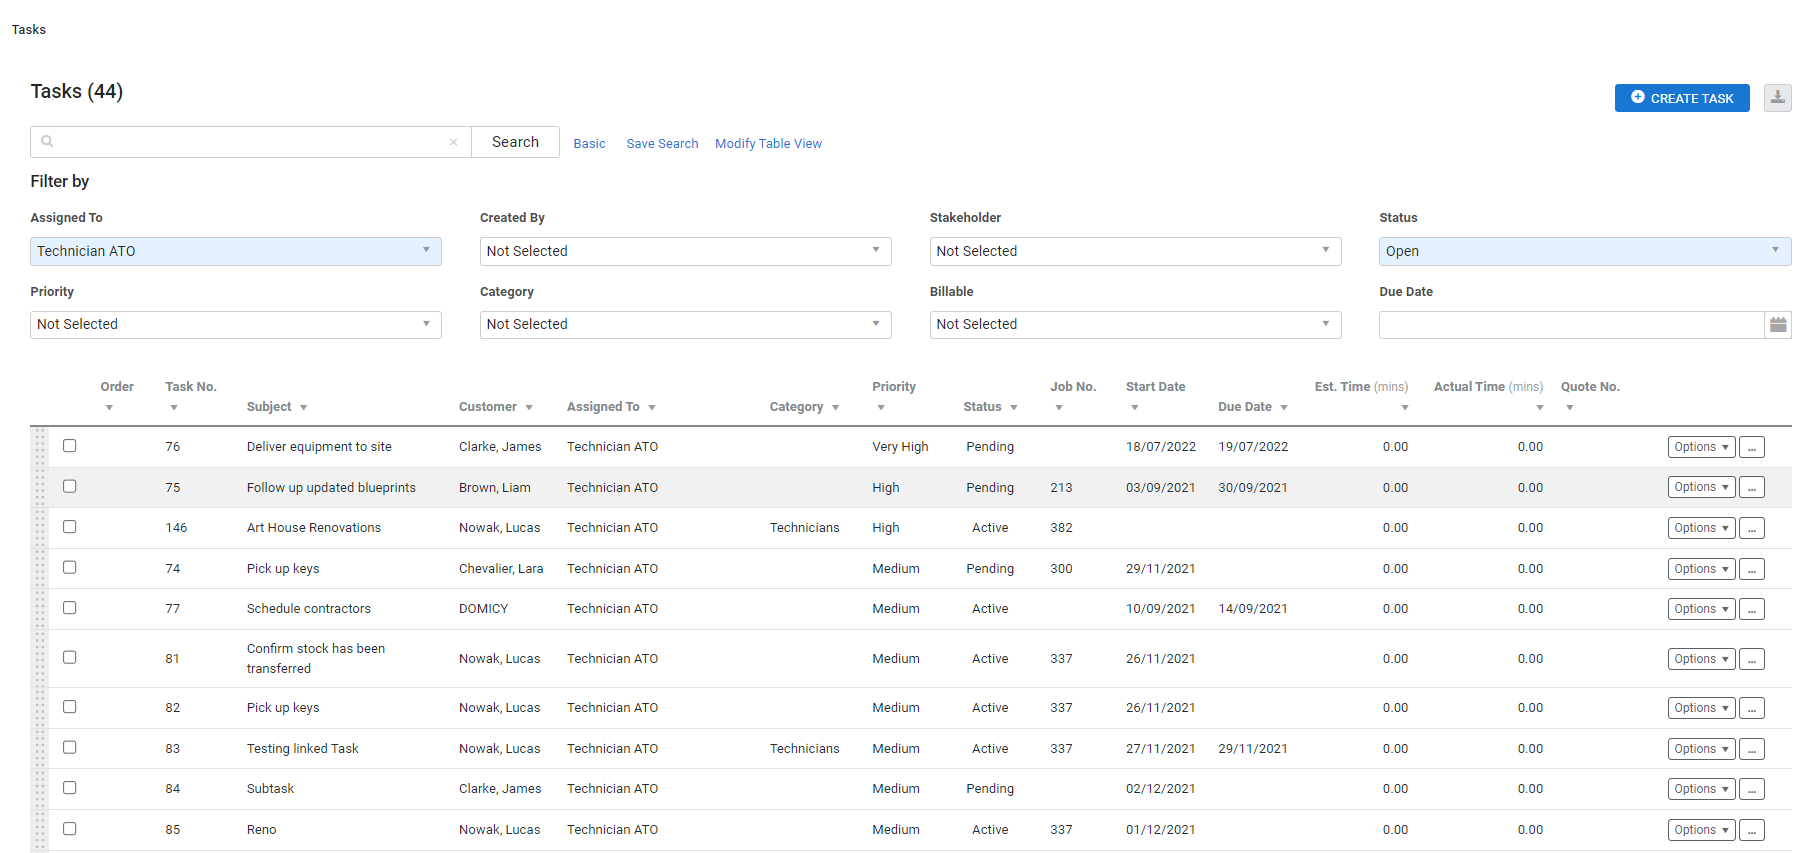
Task: Sort by the Quote No. column arrow
Action: click(1570, 408)
